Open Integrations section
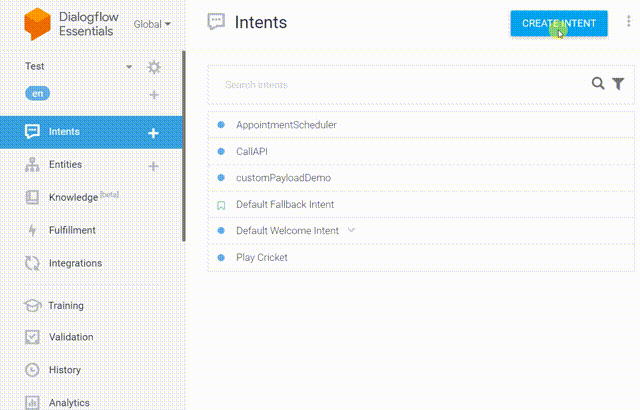The height and width of the screenshot is (410, 640). coord(76,263)
